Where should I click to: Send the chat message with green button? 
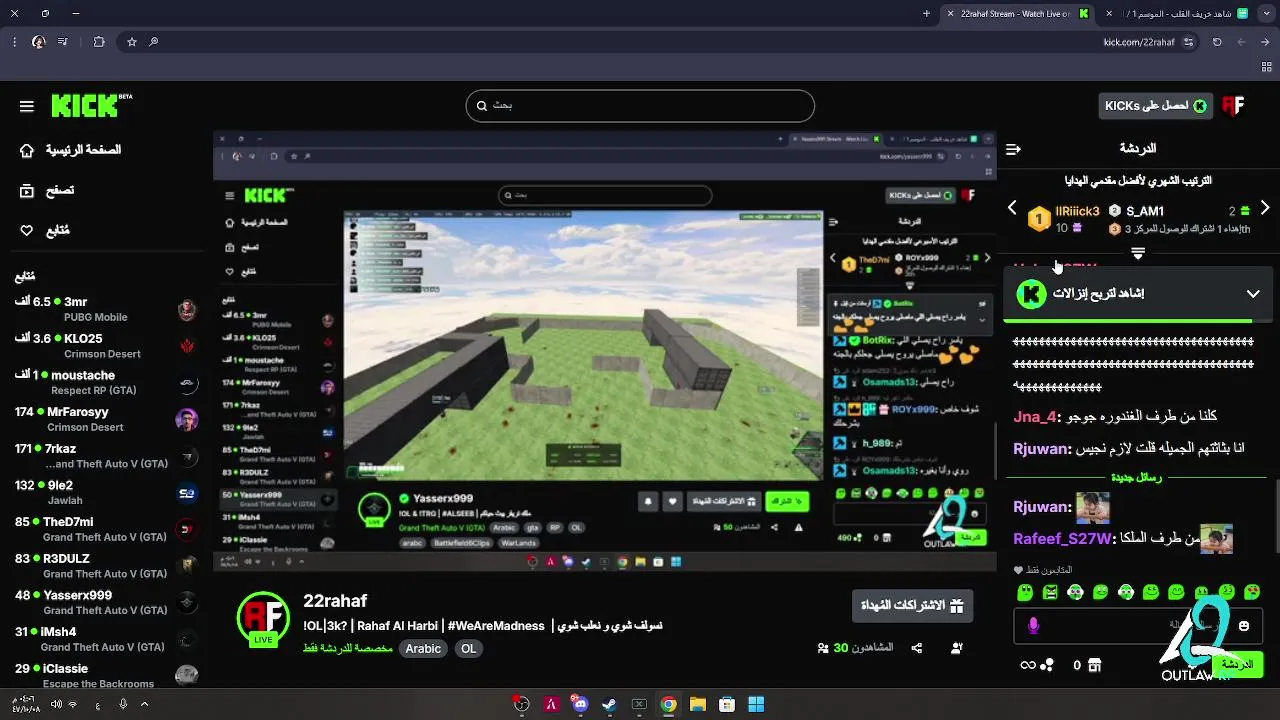(1237, 665)
